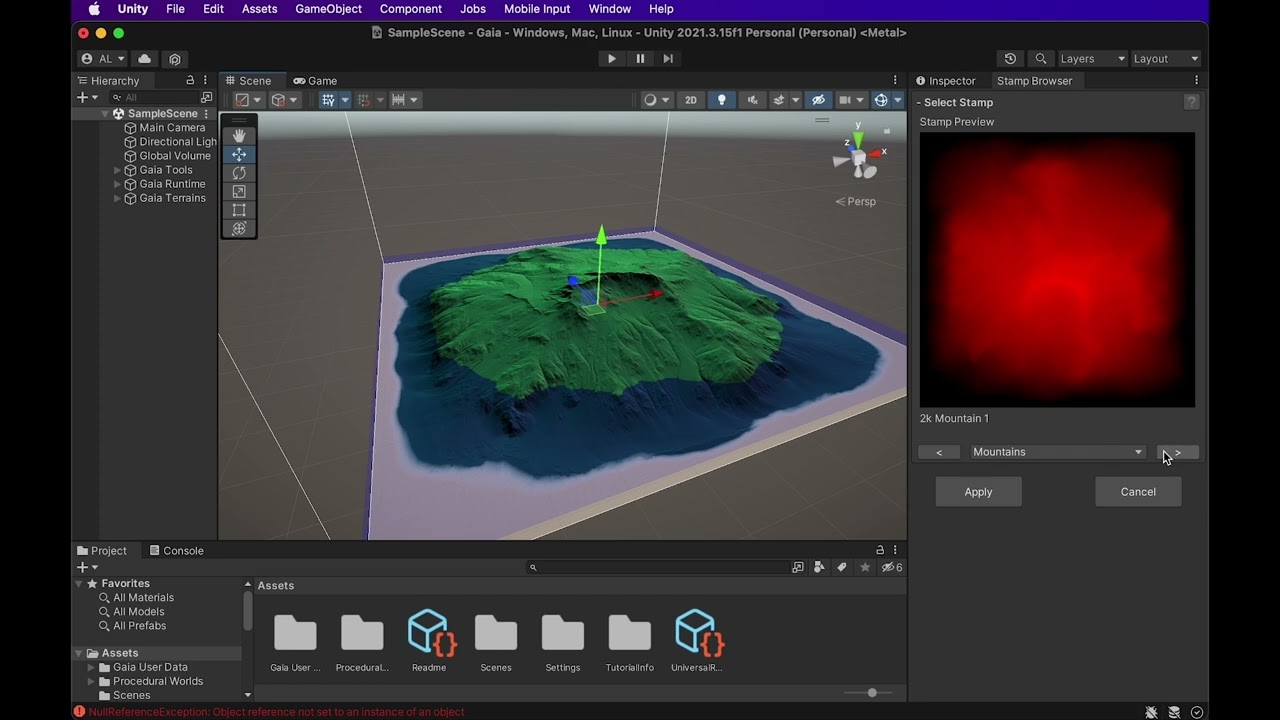Go to next stamp
This screenshot has width=1280, height=720.
click(1178, 452)
